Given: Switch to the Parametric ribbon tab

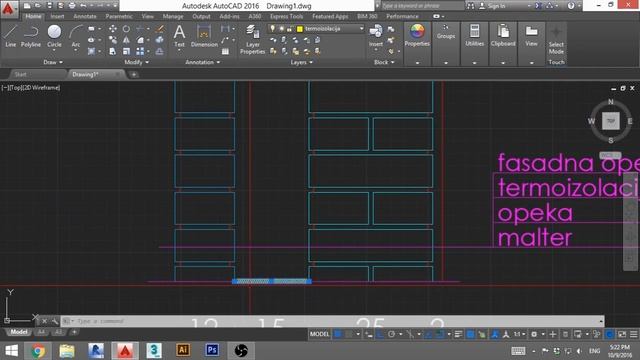Looking at the screenshot, I should [119, 16].
